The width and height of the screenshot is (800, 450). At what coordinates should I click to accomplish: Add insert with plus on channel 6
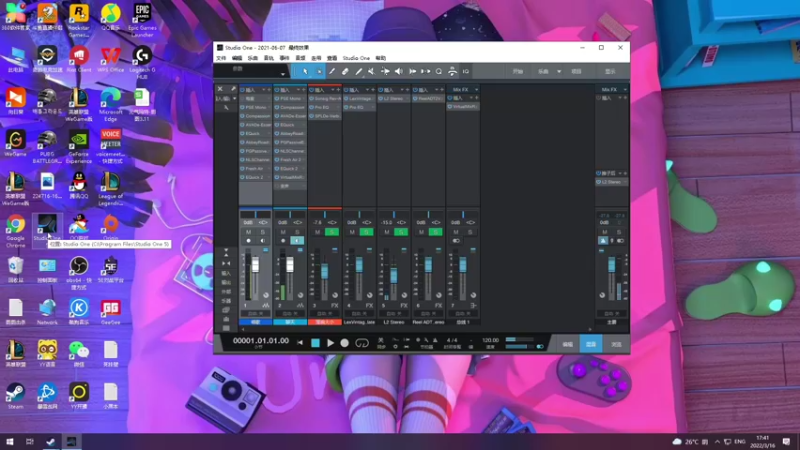442,90
